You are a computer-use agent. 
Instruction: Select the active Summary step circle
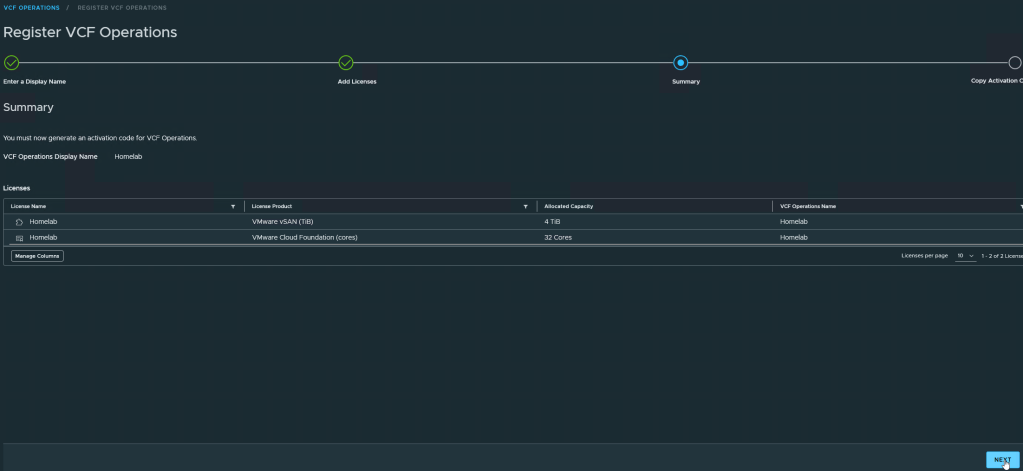pos(681,62)
